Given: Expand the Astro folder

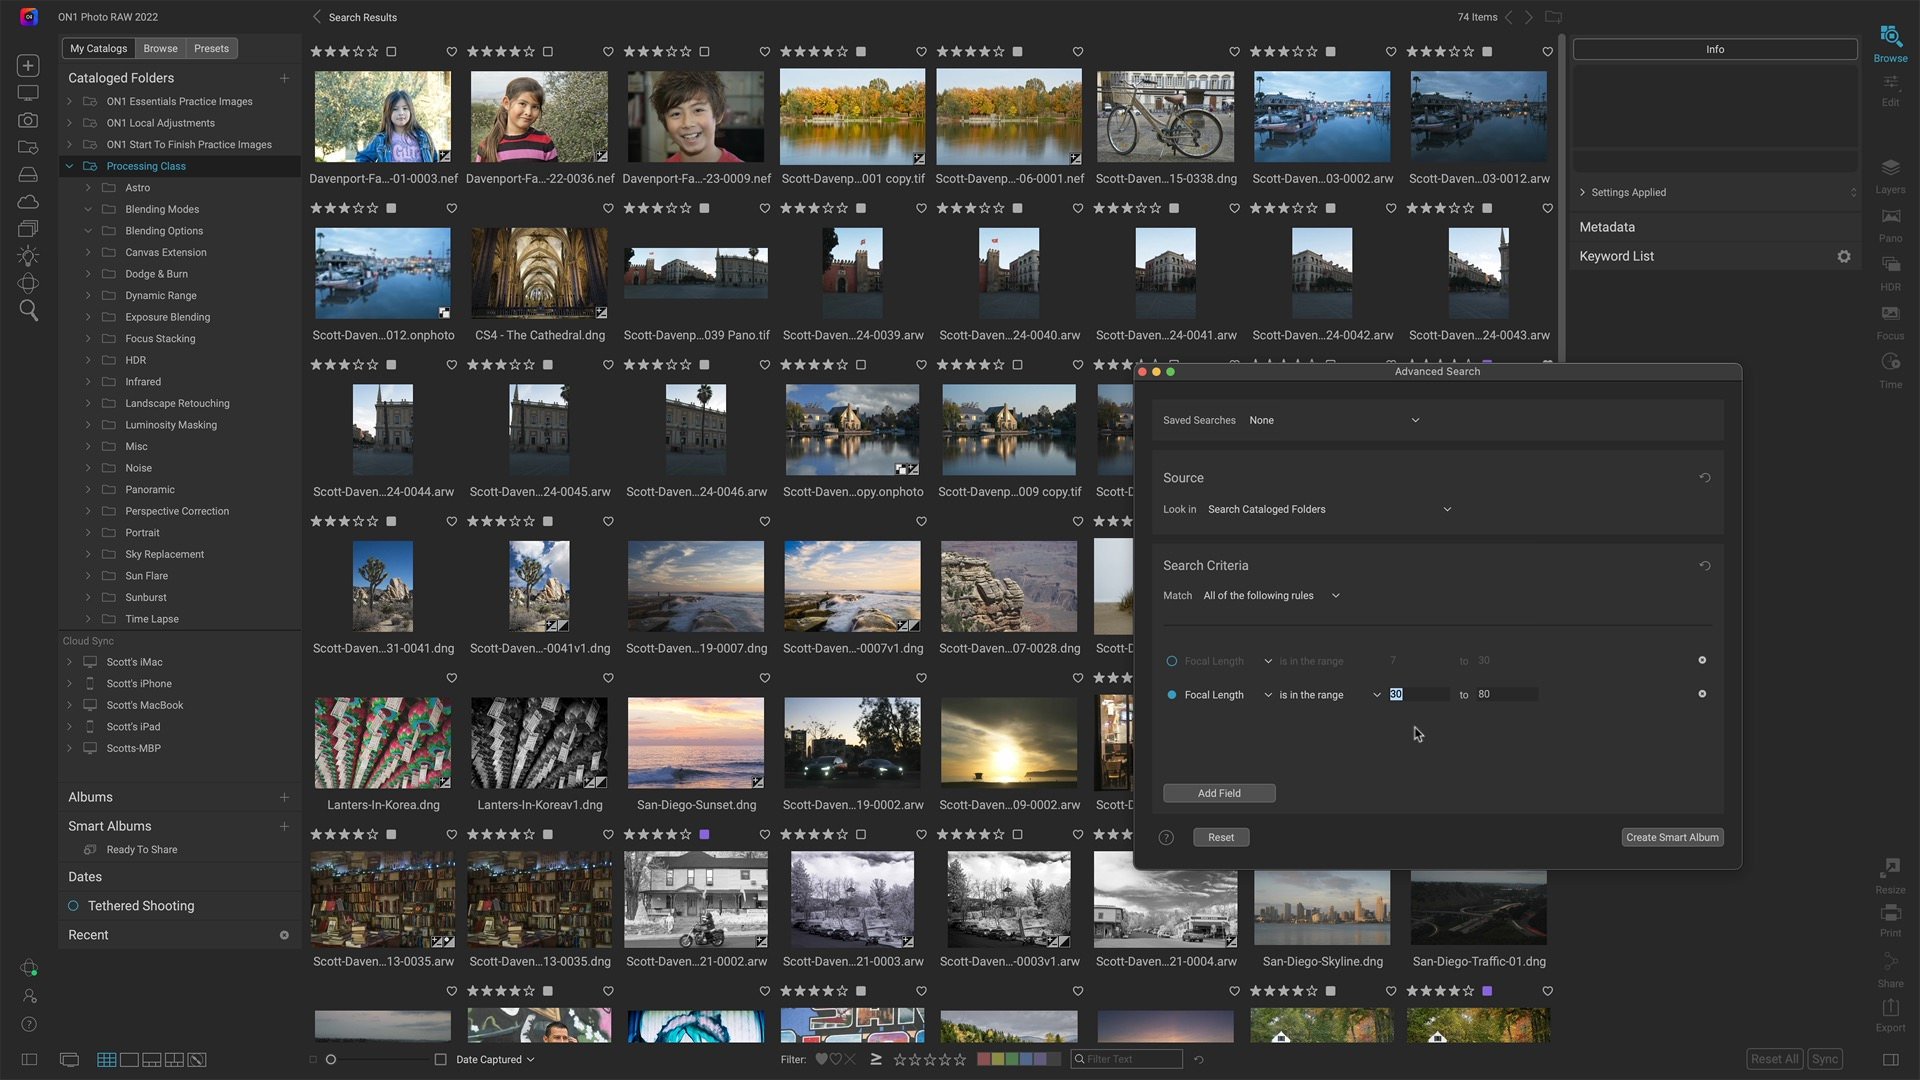Looking at the screenshot, I should tap(88, 188).
